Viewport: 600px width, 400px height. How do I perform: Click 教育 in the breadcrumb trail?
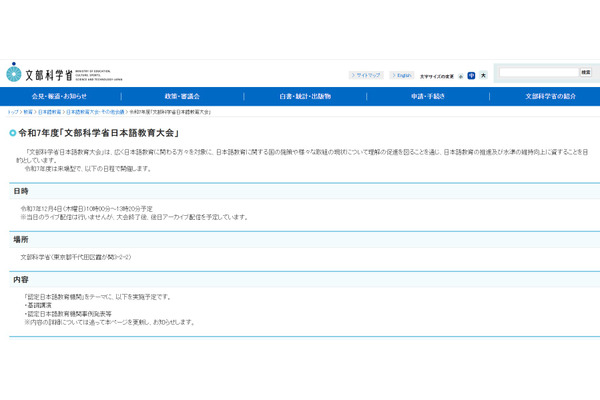pyautogui.click(x=28, y=112)
